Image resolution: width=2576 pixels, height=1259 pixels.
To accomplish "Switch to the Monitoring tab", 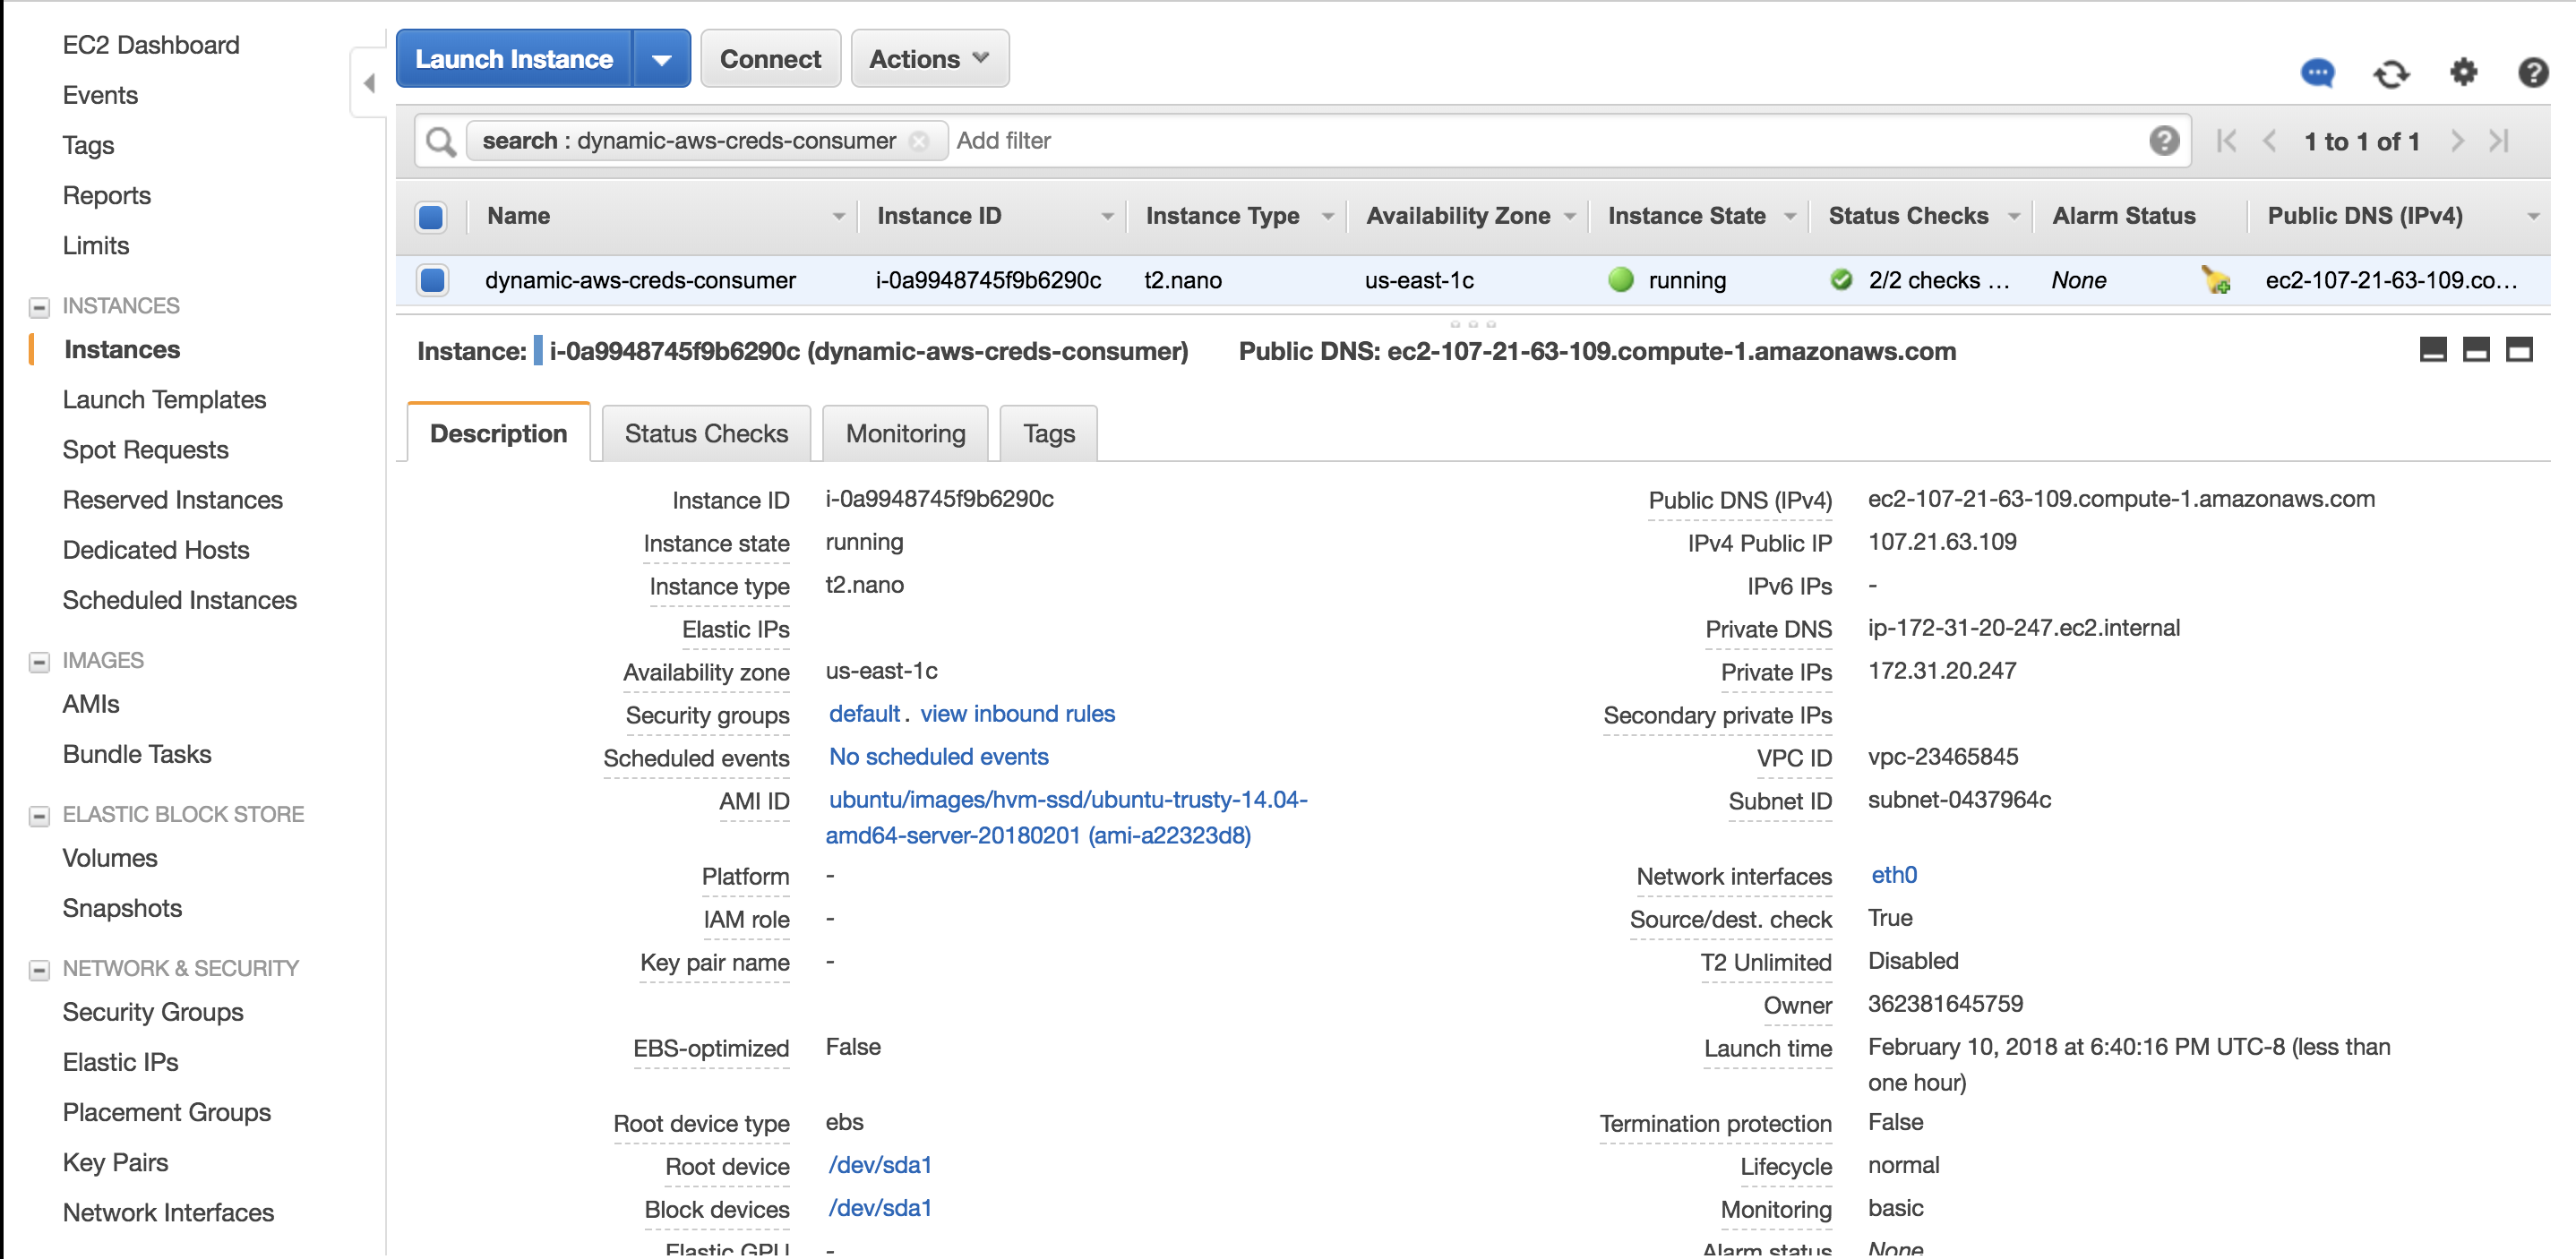I will pos(905,434).
